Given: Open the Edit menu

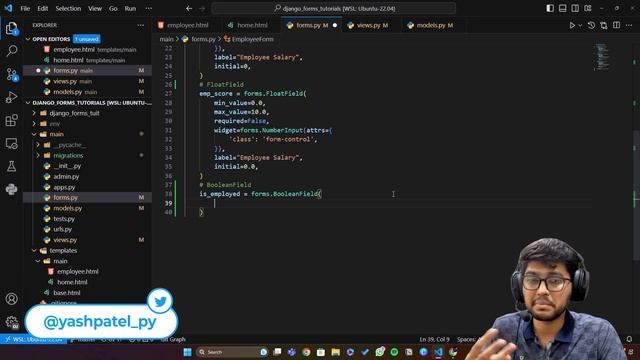Looking at the screenshot, I should pyautogui.click(x=42, y=8).
